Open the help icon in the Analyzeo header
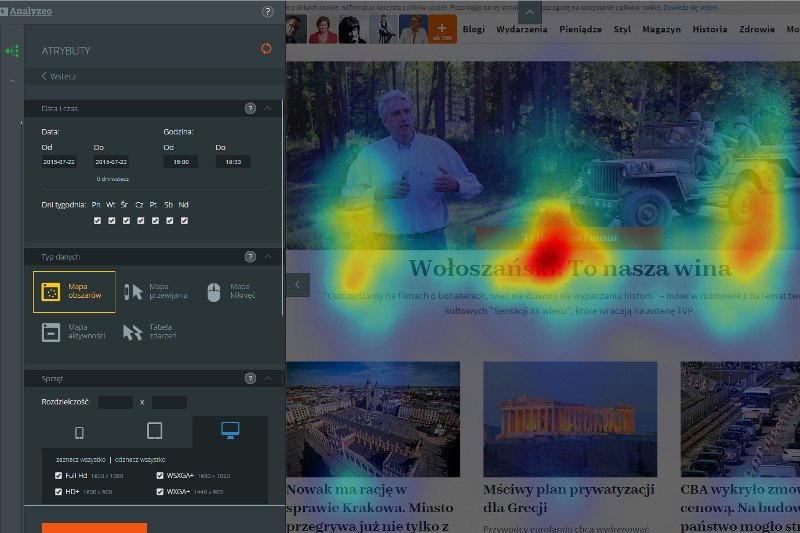This screenshot has width=800, height=533. [267, 11]
